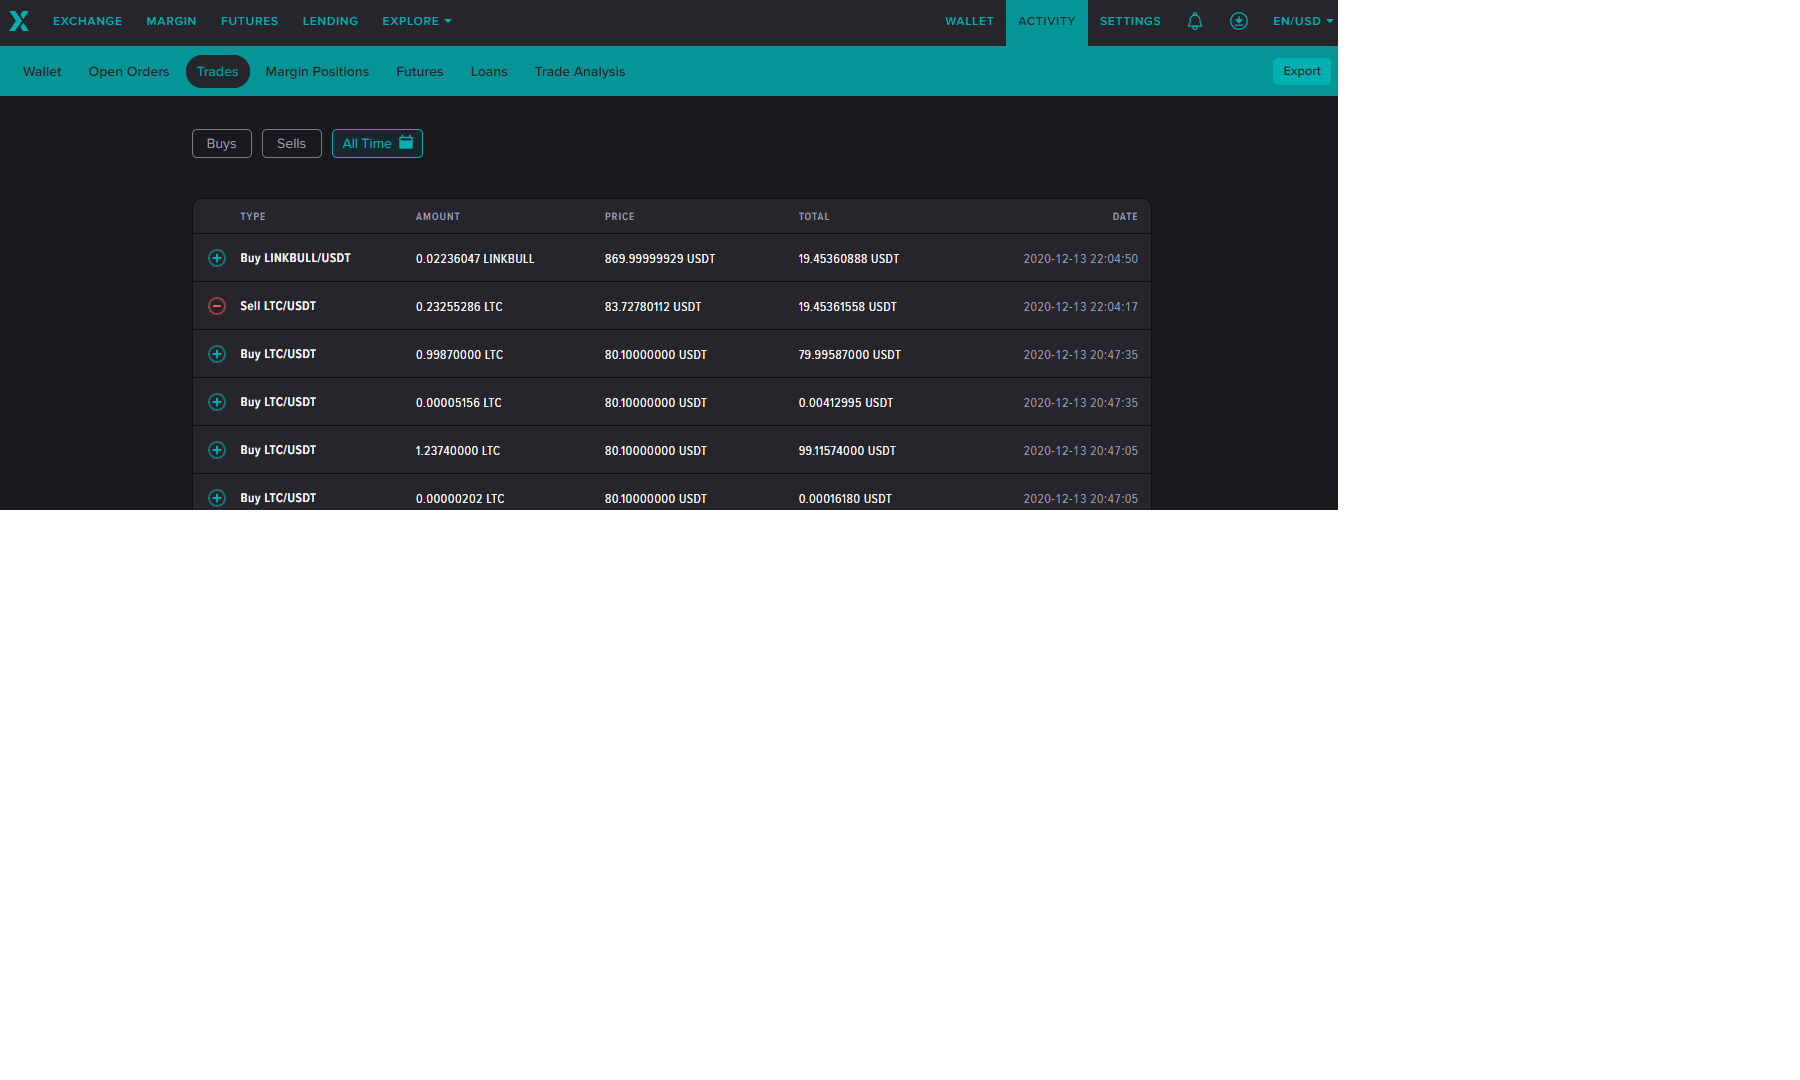The height and width of the screenshot is (1080, 1800).
Task: Click date 2020-12-13 22:04:17
Action: pyautogui.click(x=1080, y=306)
